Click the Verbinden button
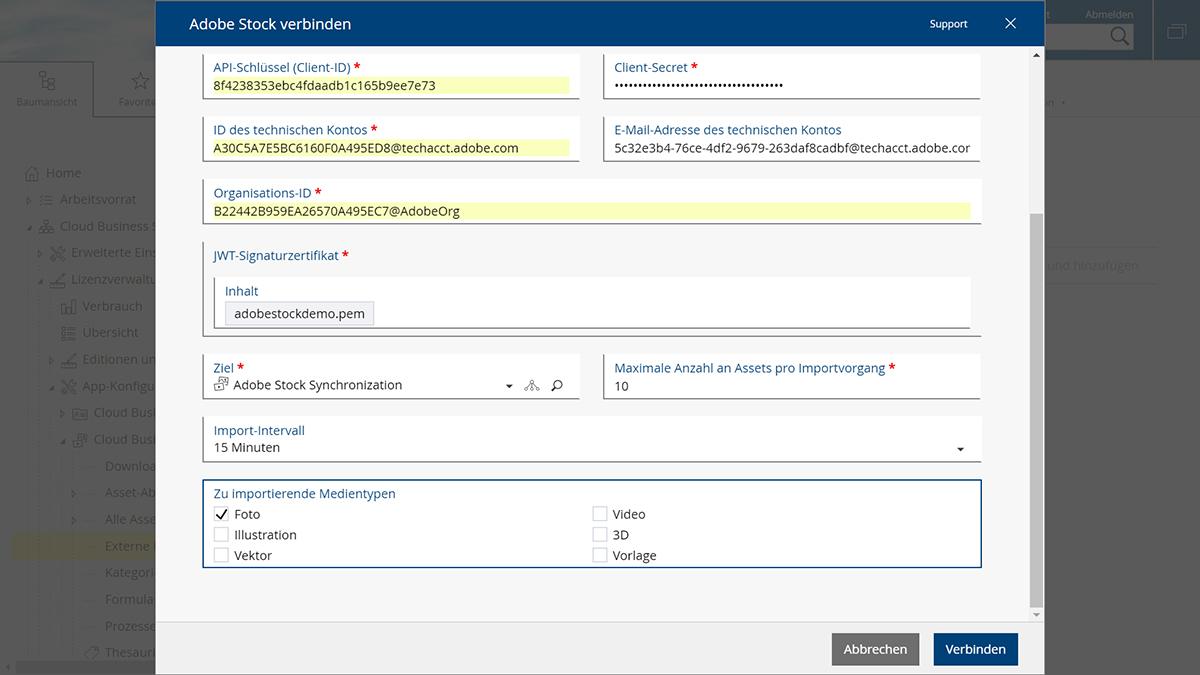This screenshot has width=1200, height=675. tap(976, 649)
